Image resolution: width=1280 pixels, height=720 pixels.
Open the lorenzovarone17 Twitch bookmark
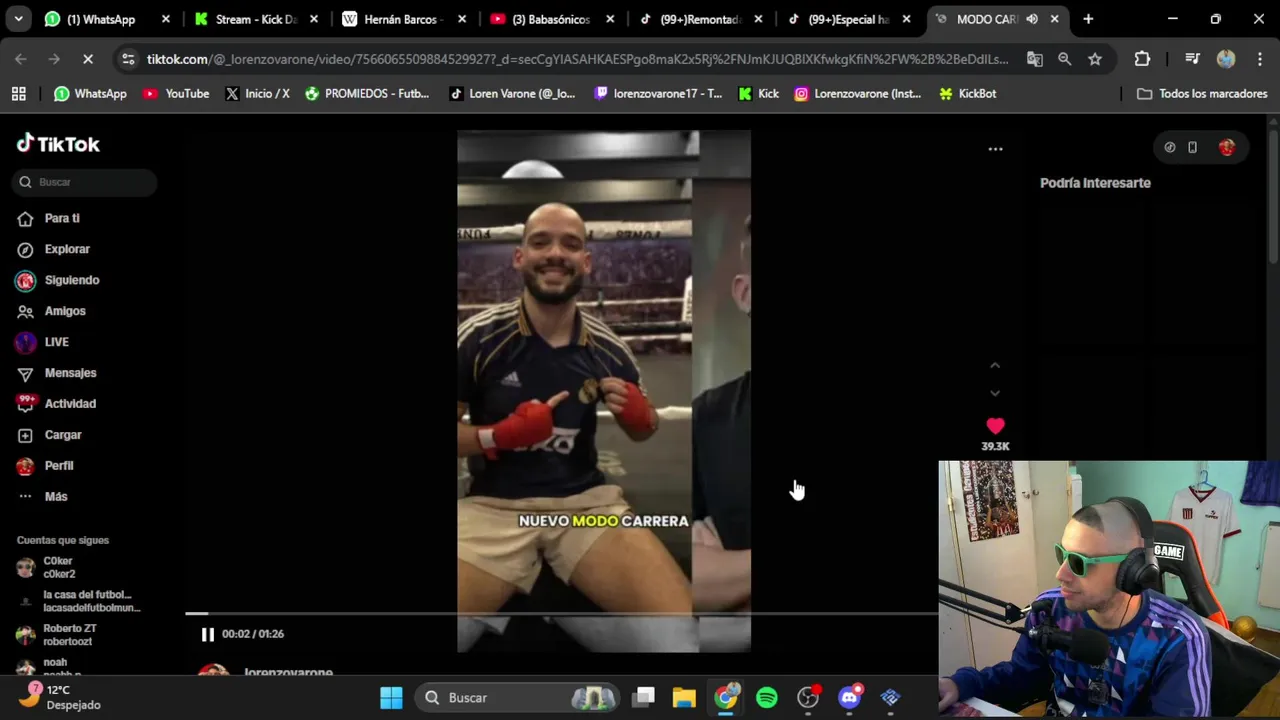[658, 94]
